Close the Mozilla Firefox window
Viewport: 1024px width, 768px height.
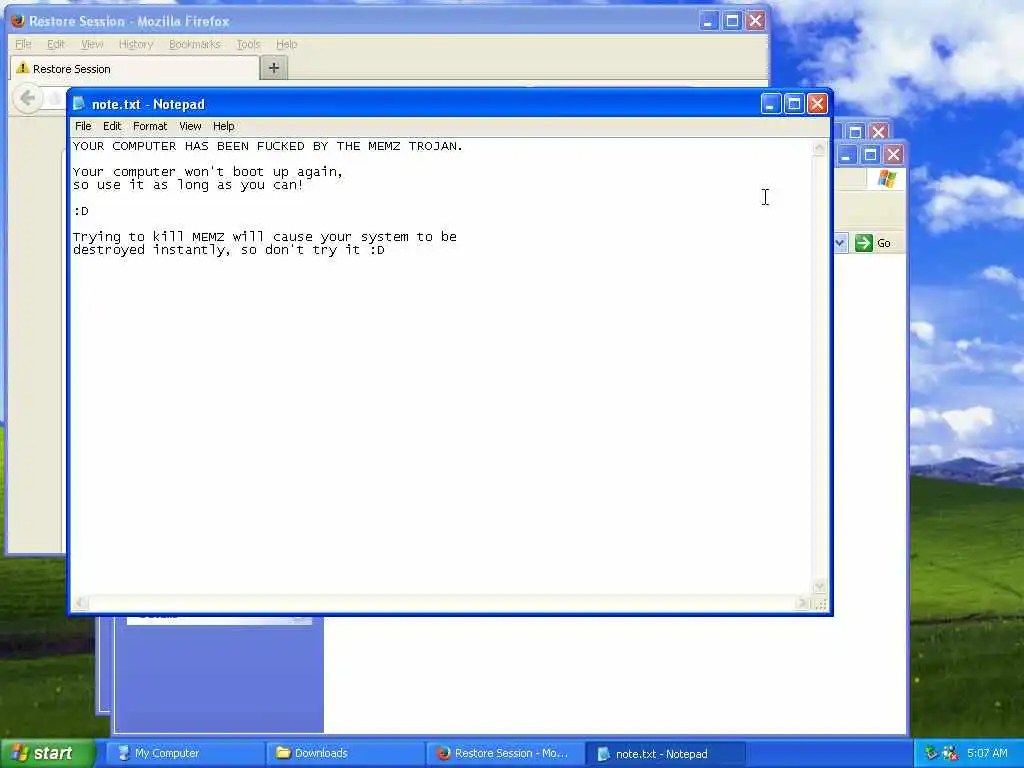[x=756, y=21]
